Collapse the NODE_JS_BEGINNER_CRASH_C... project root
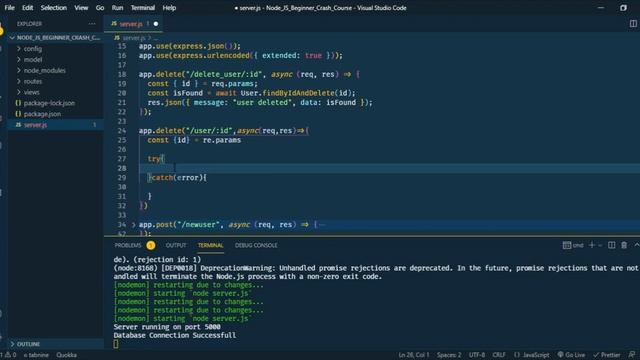The height and width of the screenshot is (360, 640). tap(55, 38)
